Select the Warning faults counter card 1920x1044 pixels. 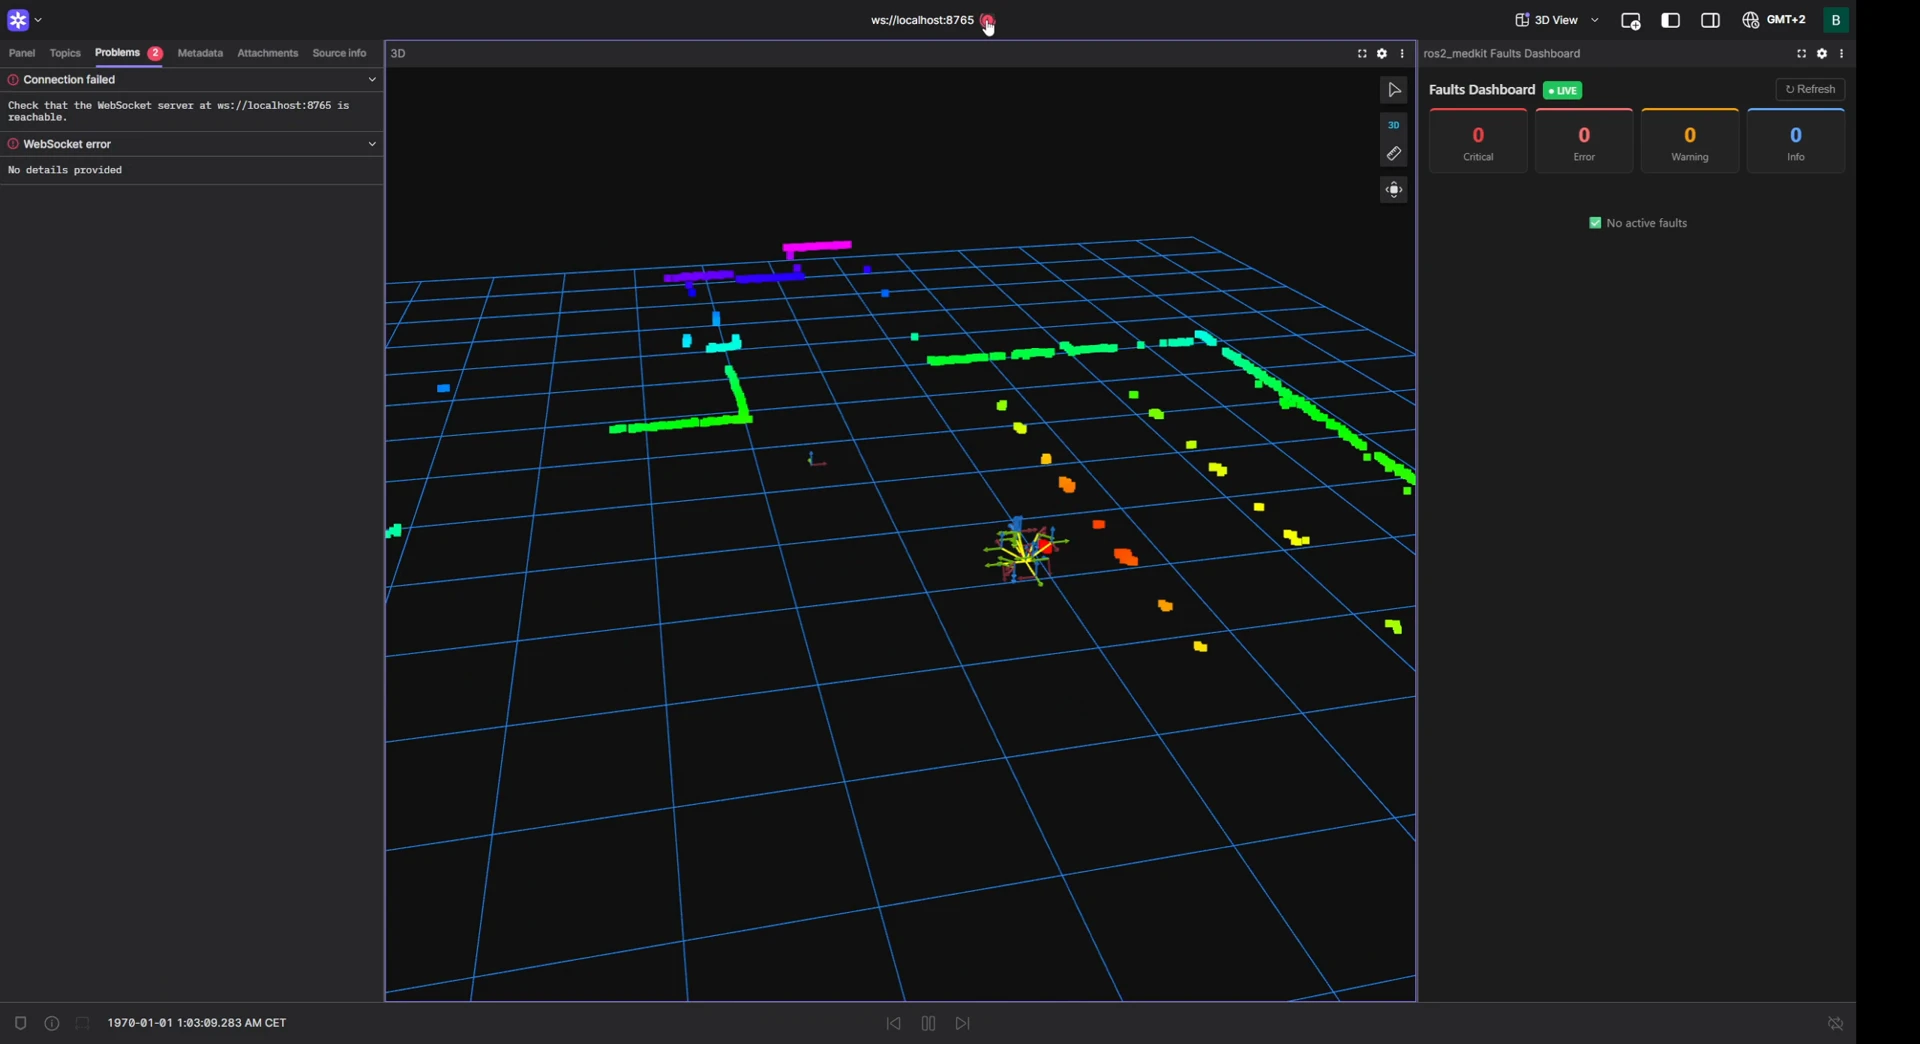pyautogui.click(x=1690, y=142)
